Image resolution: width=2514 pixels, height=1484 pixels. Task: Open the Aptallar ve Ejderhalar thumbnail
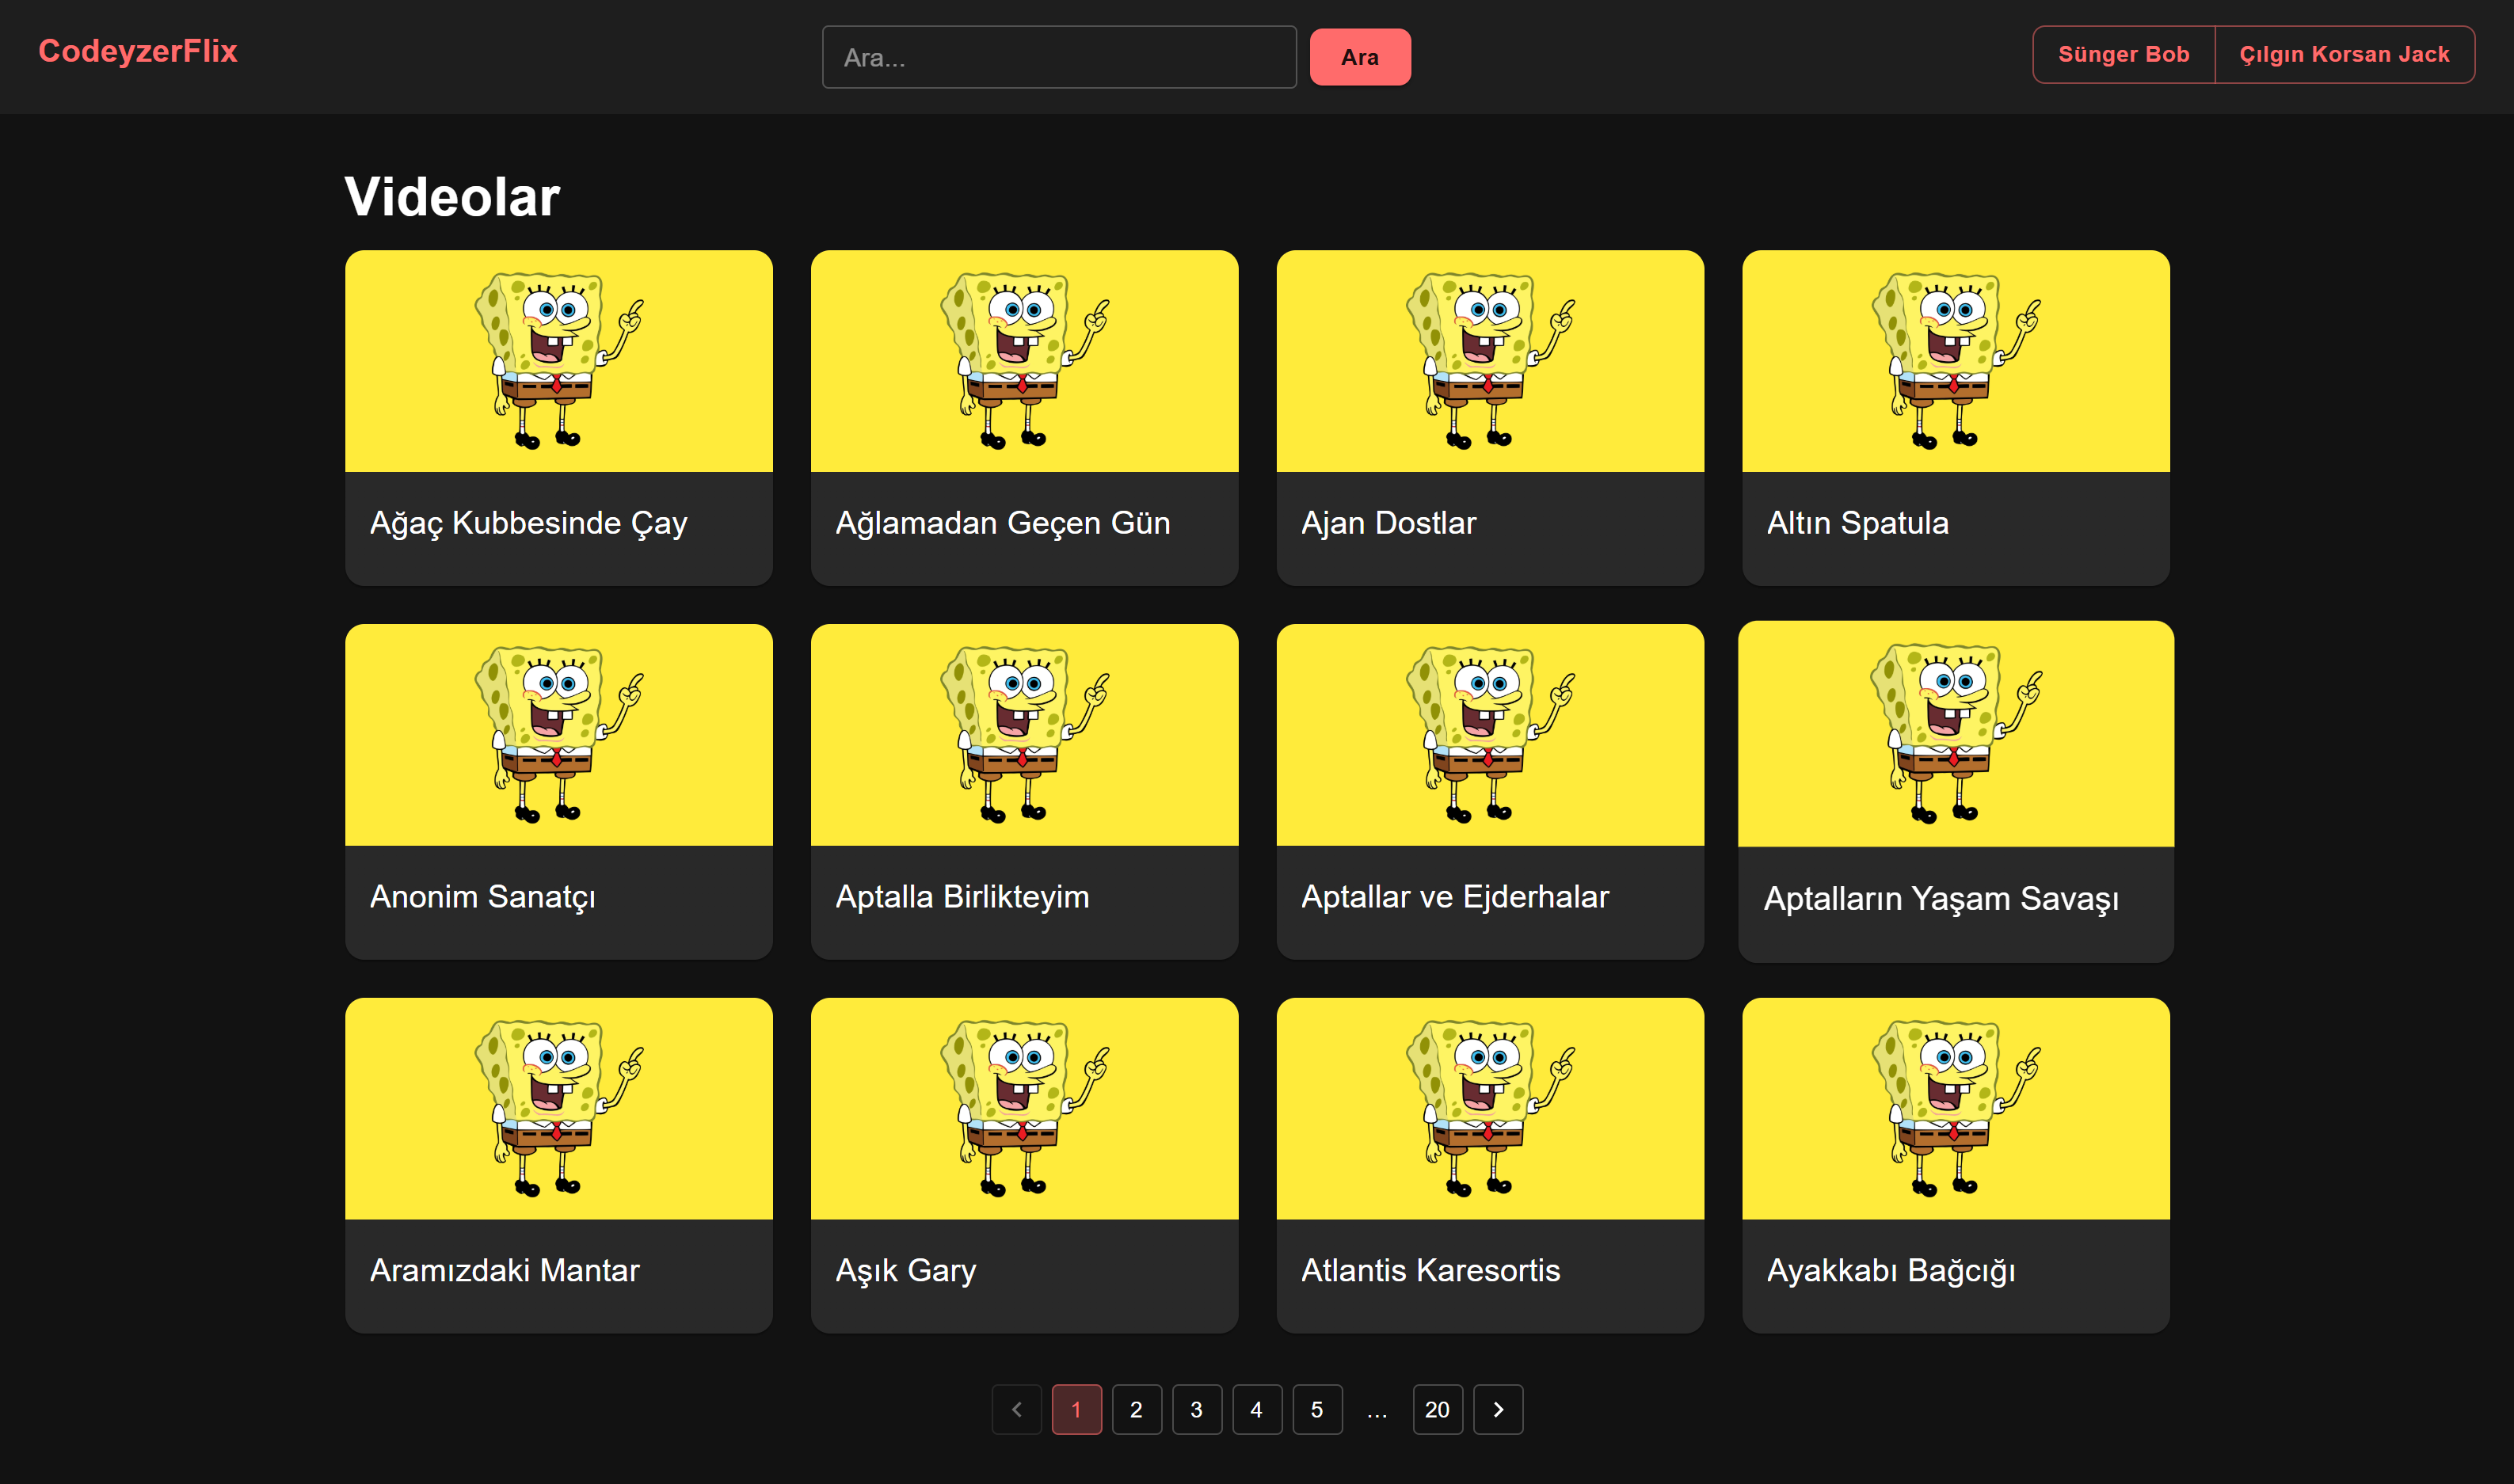tap(1490, 735)
